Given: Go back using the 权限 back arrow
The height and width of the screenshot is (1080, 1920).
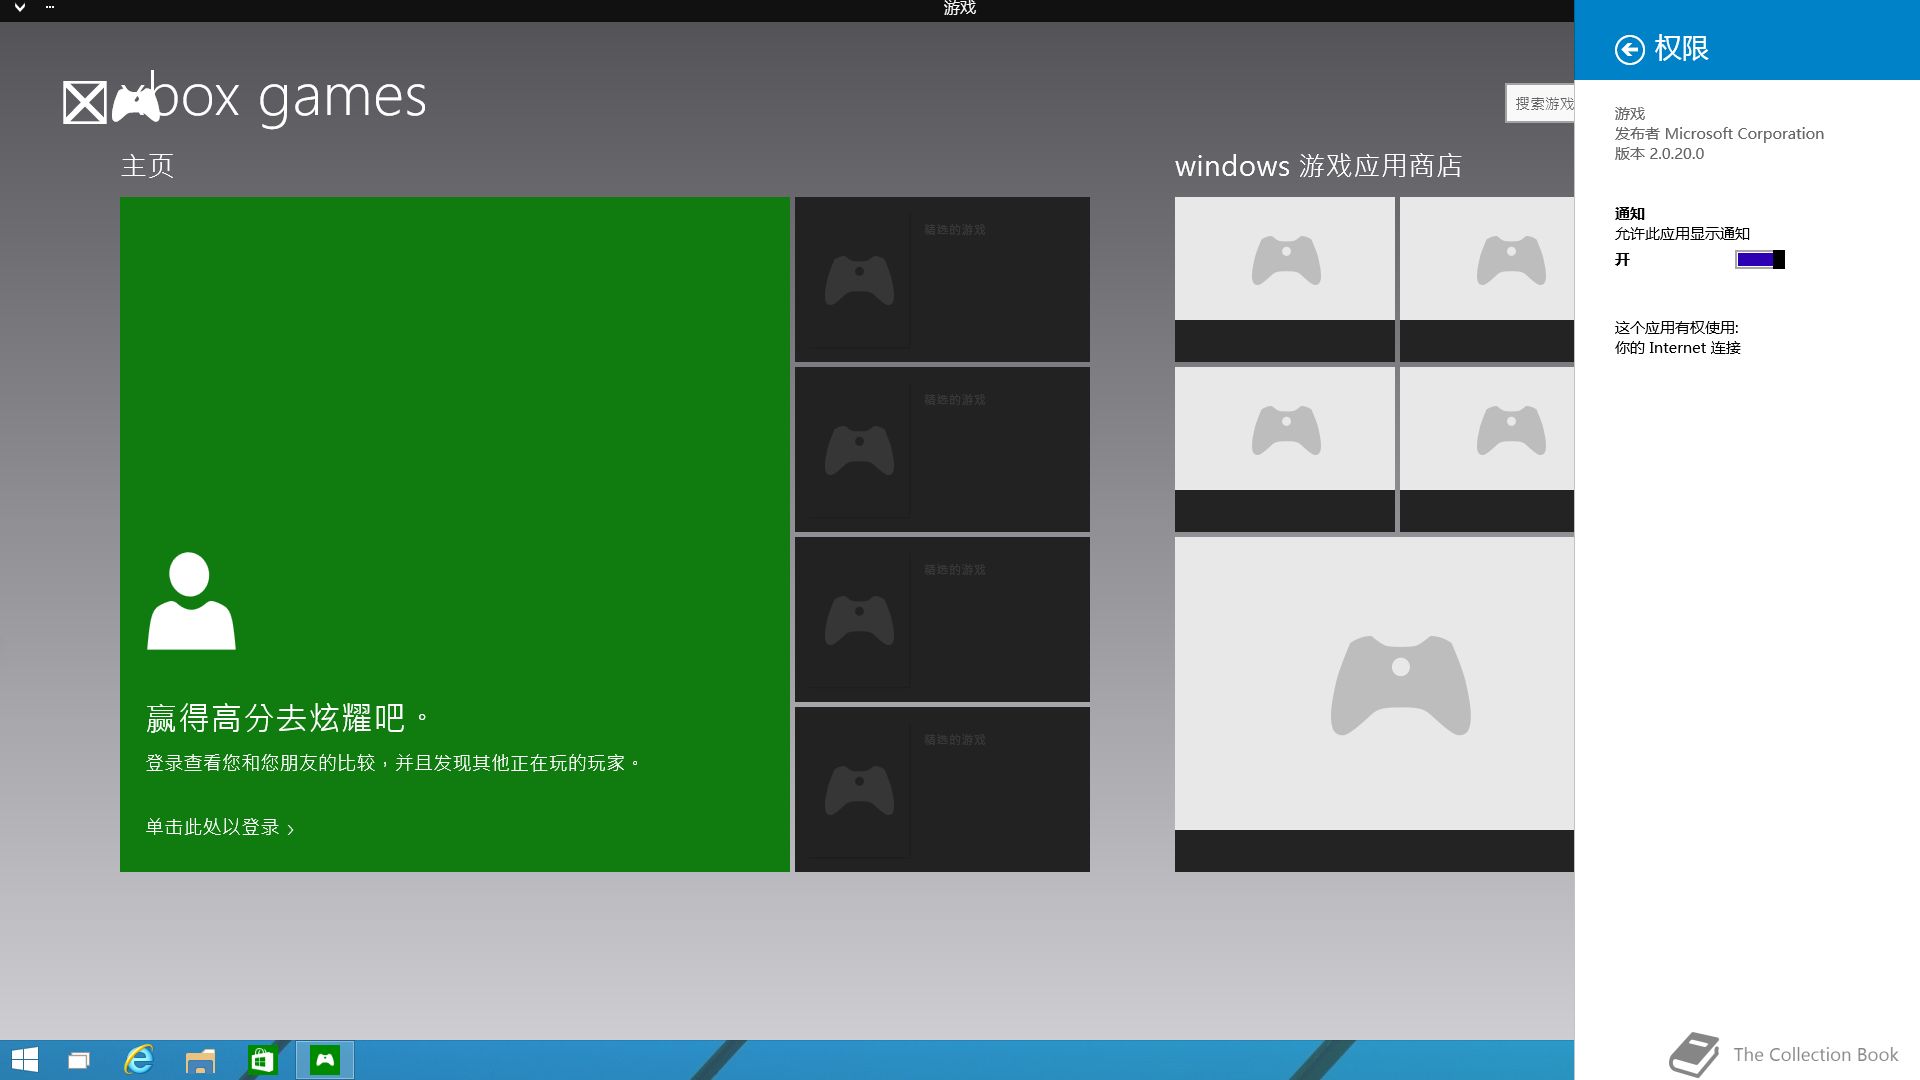Looking at the screenshot, I should [1629, 49].
